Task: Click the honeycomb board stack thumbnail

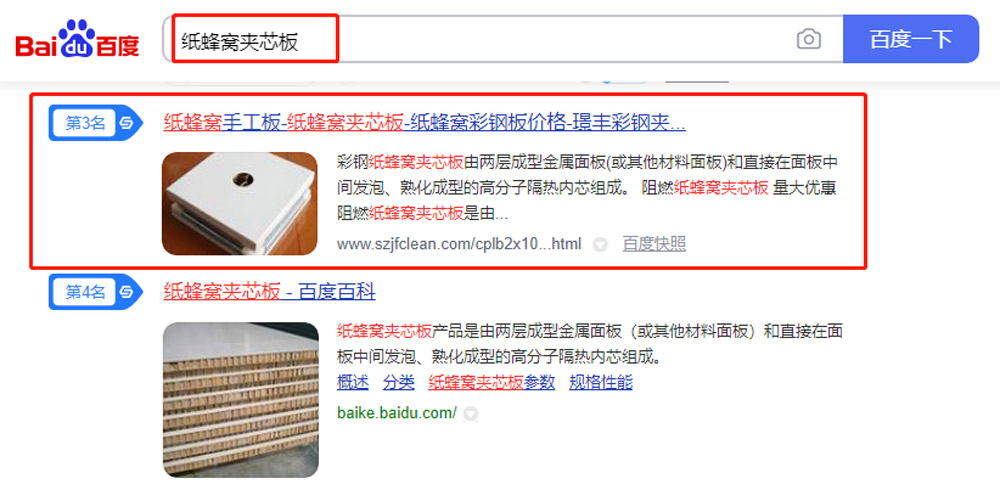Action: click(x=241, y=399)
